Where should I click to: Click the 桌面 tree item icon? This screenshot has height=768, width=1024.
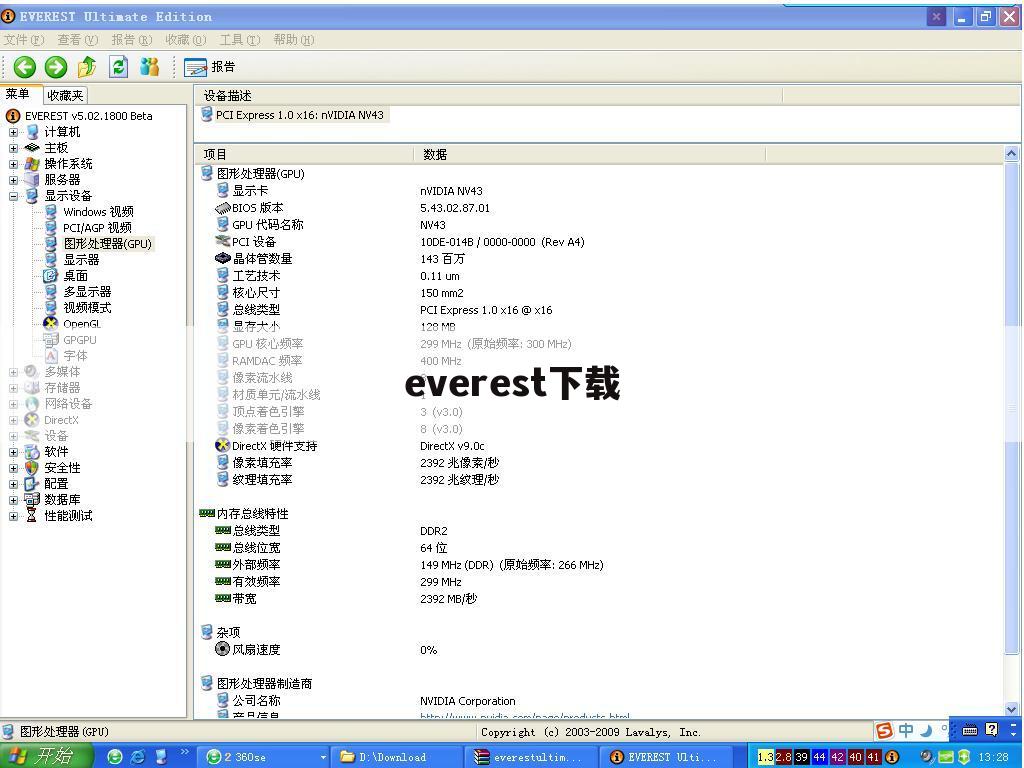tap(50, 276)
